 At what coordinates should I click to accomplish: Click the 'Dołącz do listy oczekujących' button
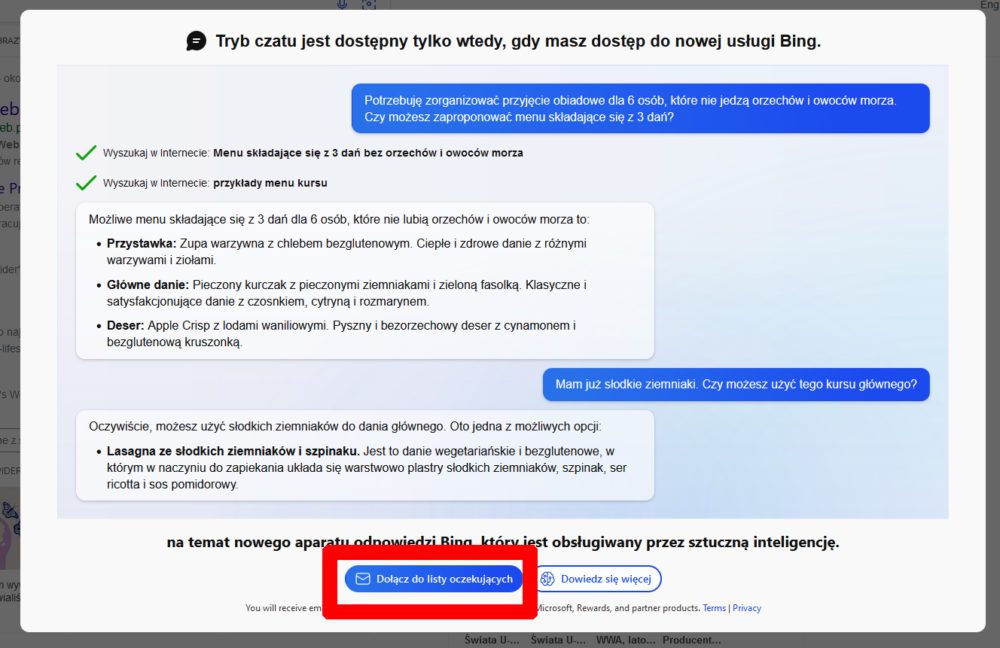click(x=434, y=579)
